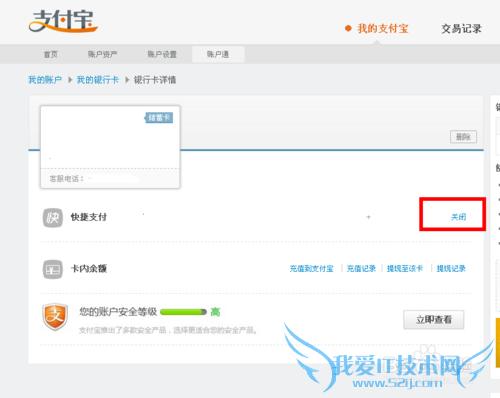Image resolution: width=500 pixels, height=398 pixels.
Task: Click 银行卡详情 breadcrumb text
Action: (x=155, y=80)
